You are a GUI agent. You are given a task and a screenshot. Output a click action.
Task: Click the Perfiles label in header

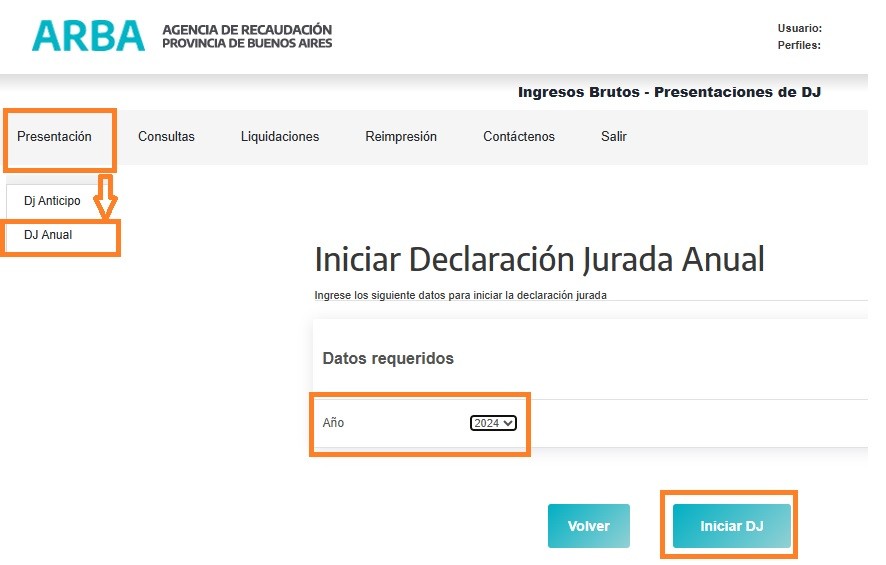pos(799,46)
